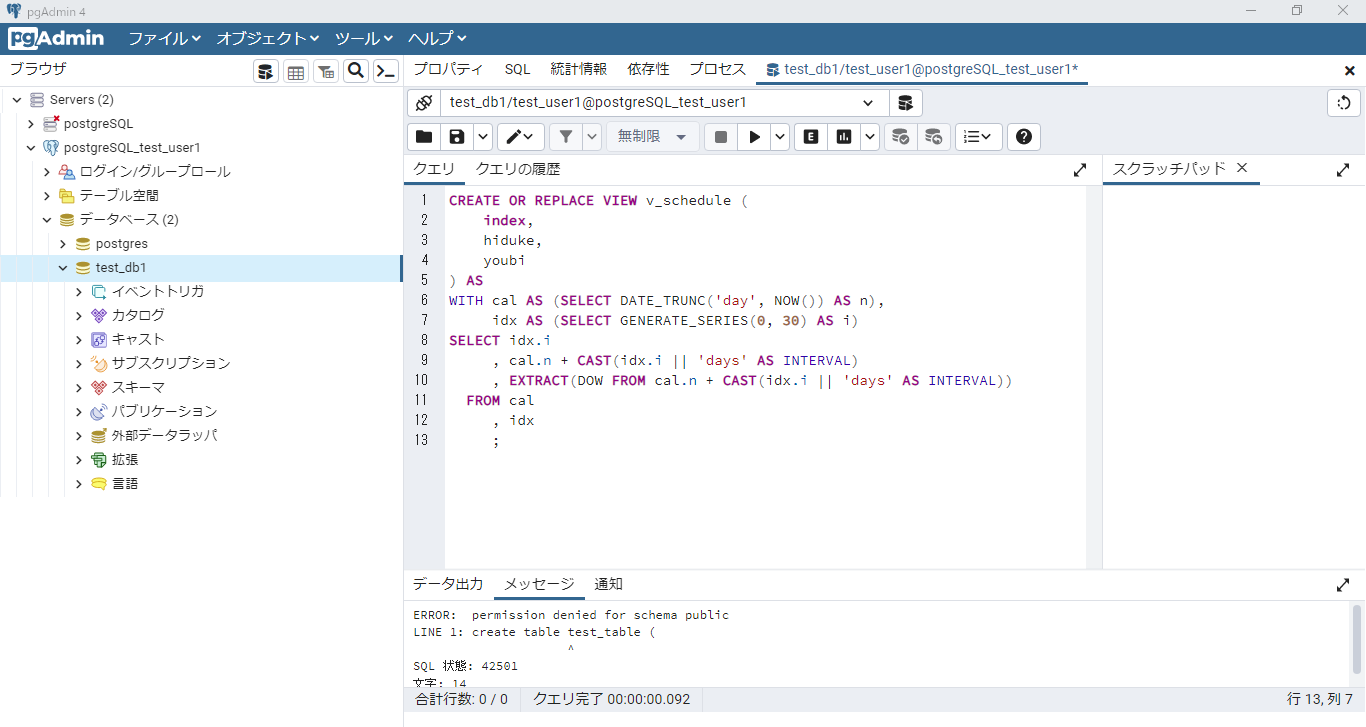1366x727 pixels.
Task: Open Search Objects magnifier icon
Action: coord(356,71)
